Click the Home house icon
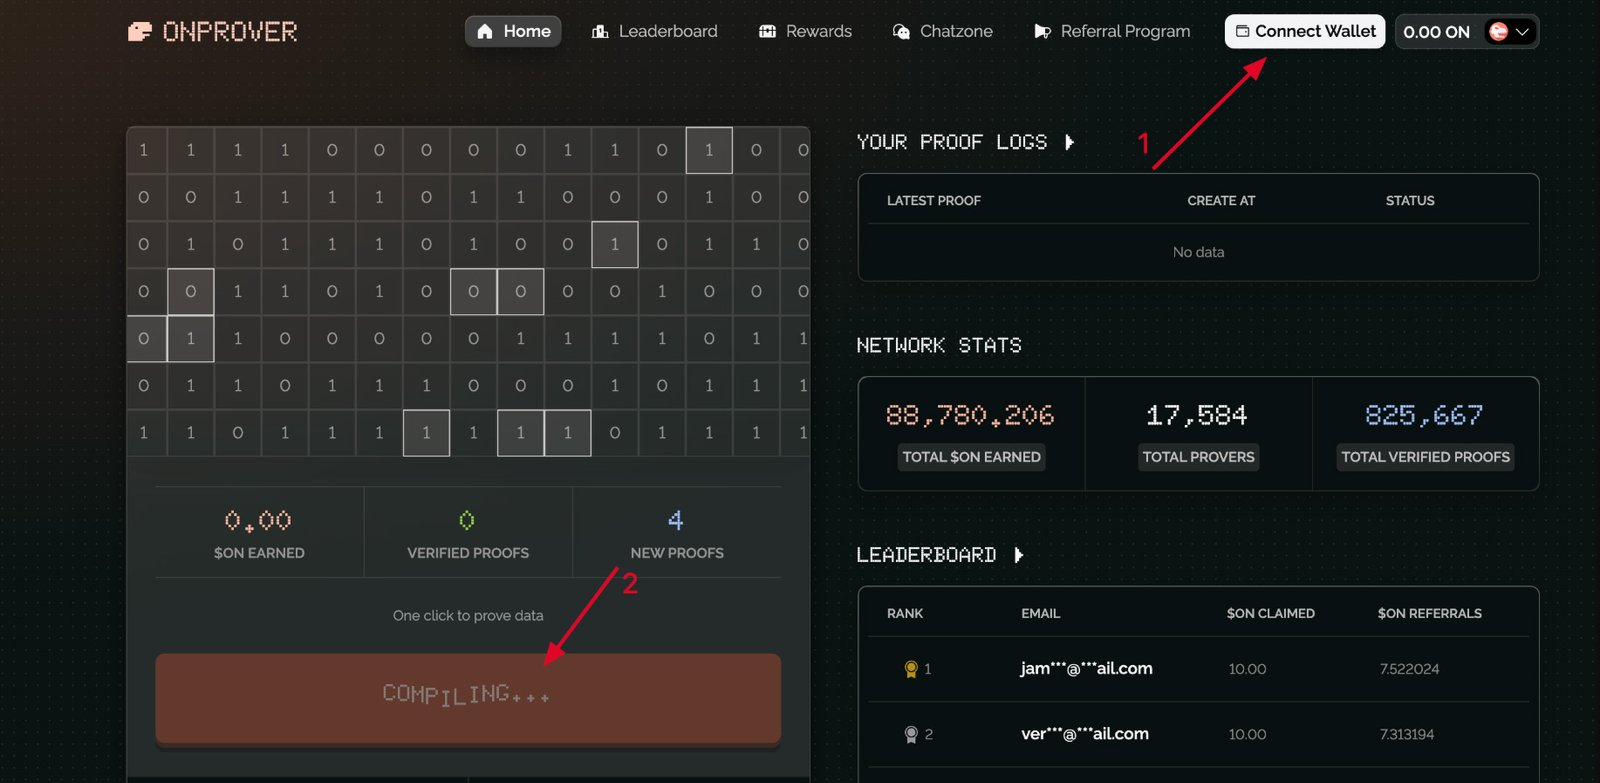The height and width of the screenshot is (783, 1600). 485,32
